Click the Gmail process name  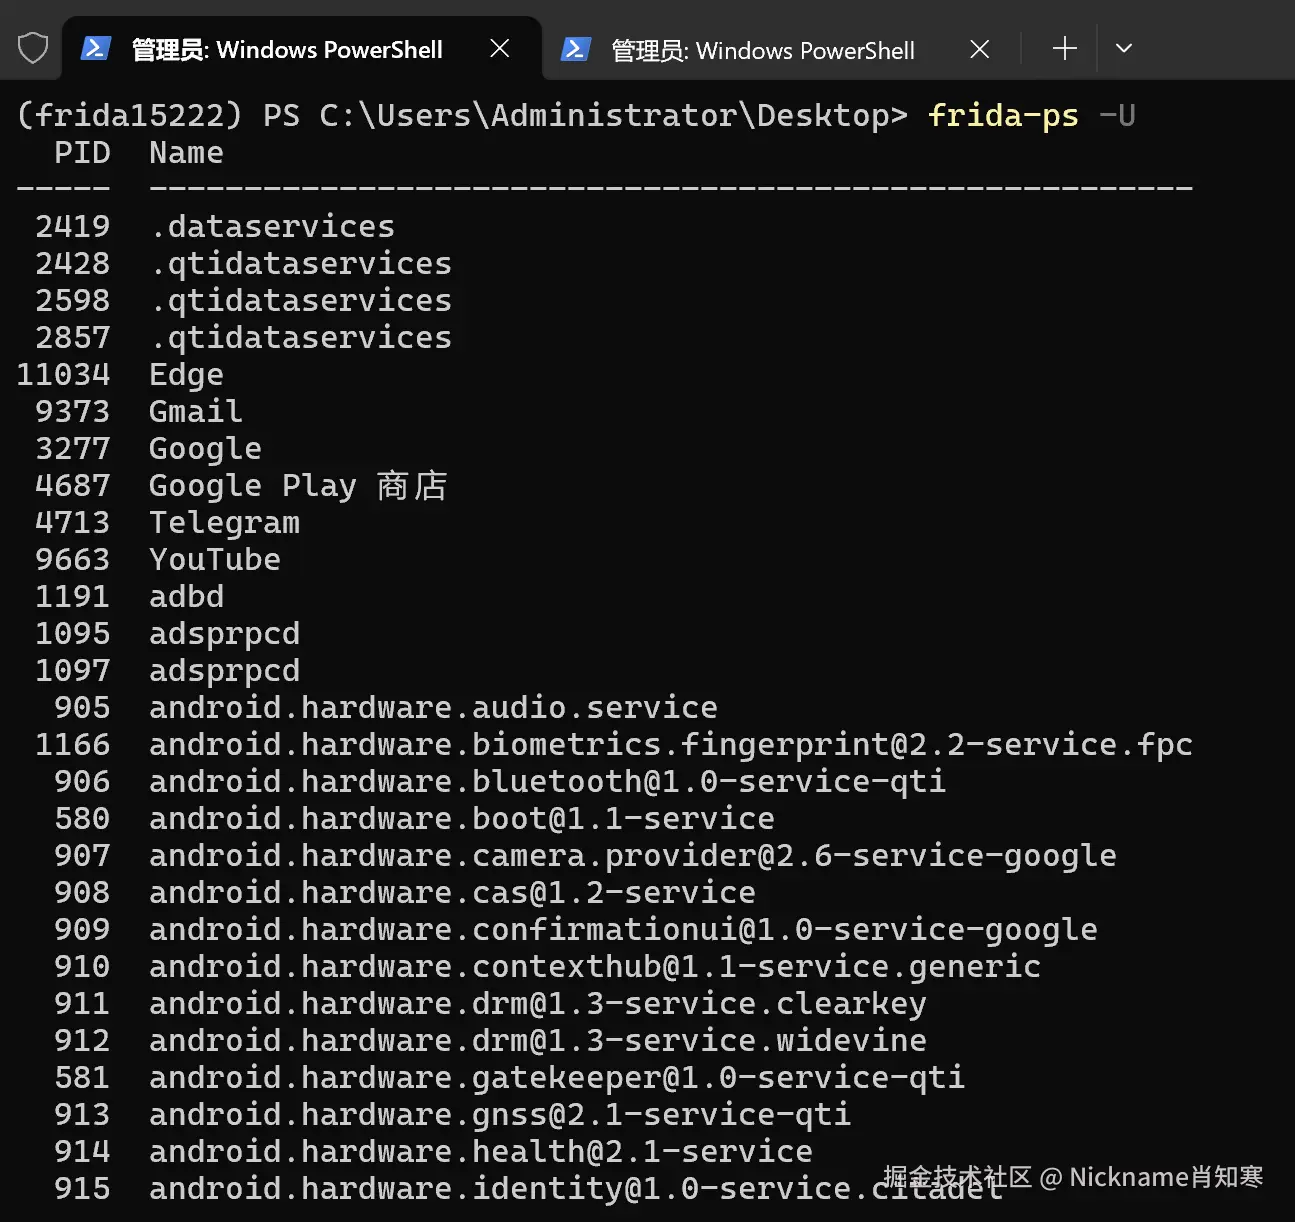pyautogui.click(x=196, y=412)
